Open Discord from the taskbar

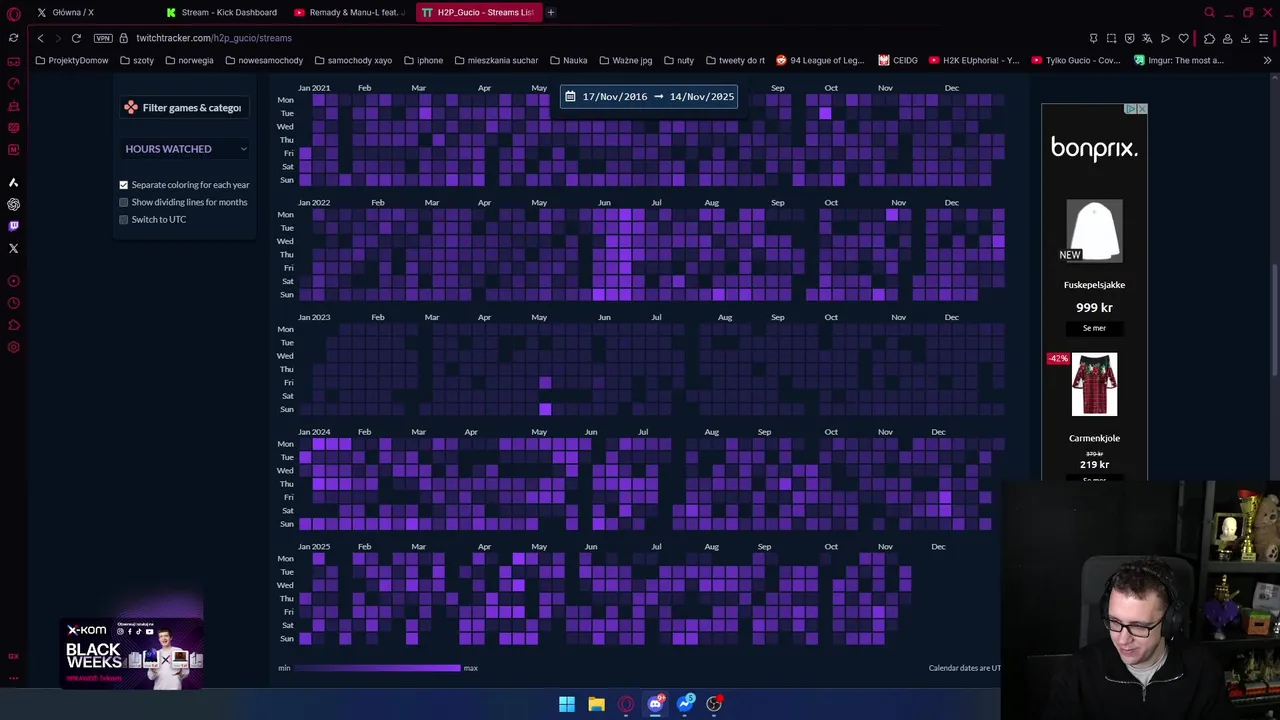click(x=655, y=704)
